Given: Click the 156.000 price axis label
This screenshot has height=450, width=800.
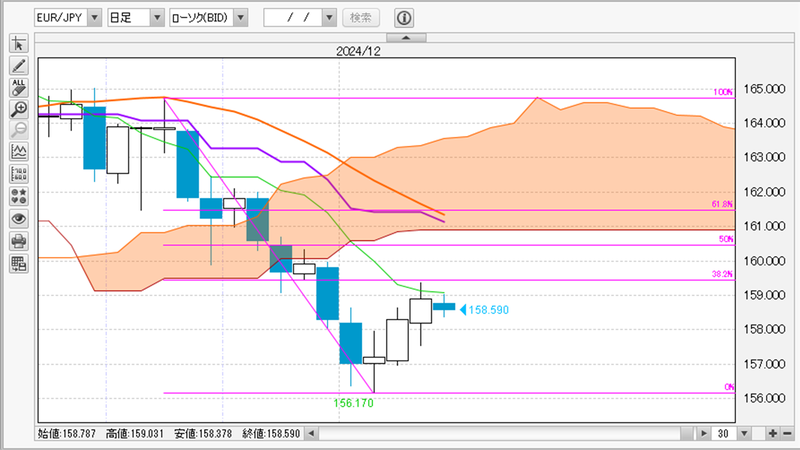Looking at the screenshot, I should [764, 398].
